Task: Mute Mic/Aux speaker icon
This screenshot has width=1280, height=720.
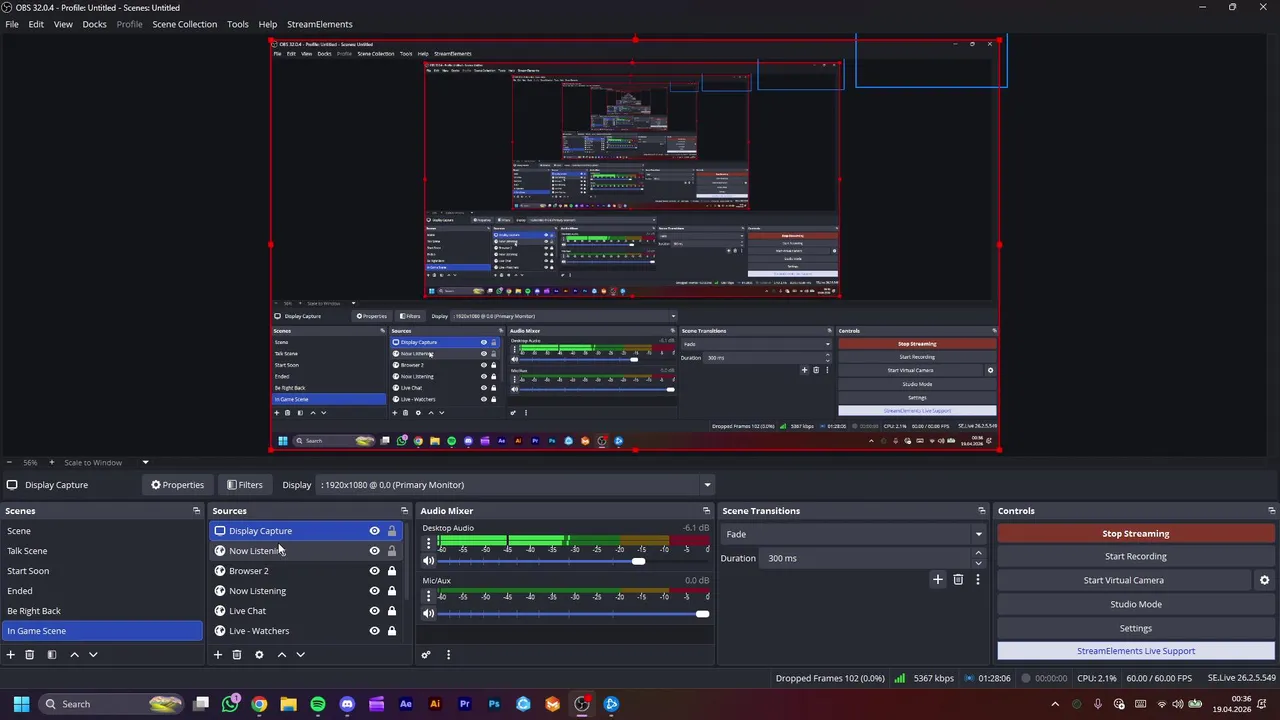Action: (429, 614)
